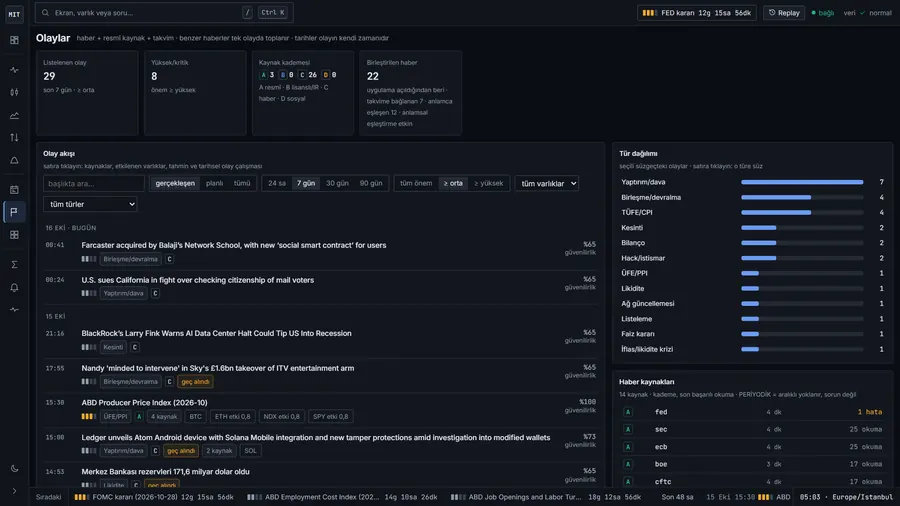This screenshot has height=506, width=900.
Task: Click the Replay button
Action: coord(784,13)
